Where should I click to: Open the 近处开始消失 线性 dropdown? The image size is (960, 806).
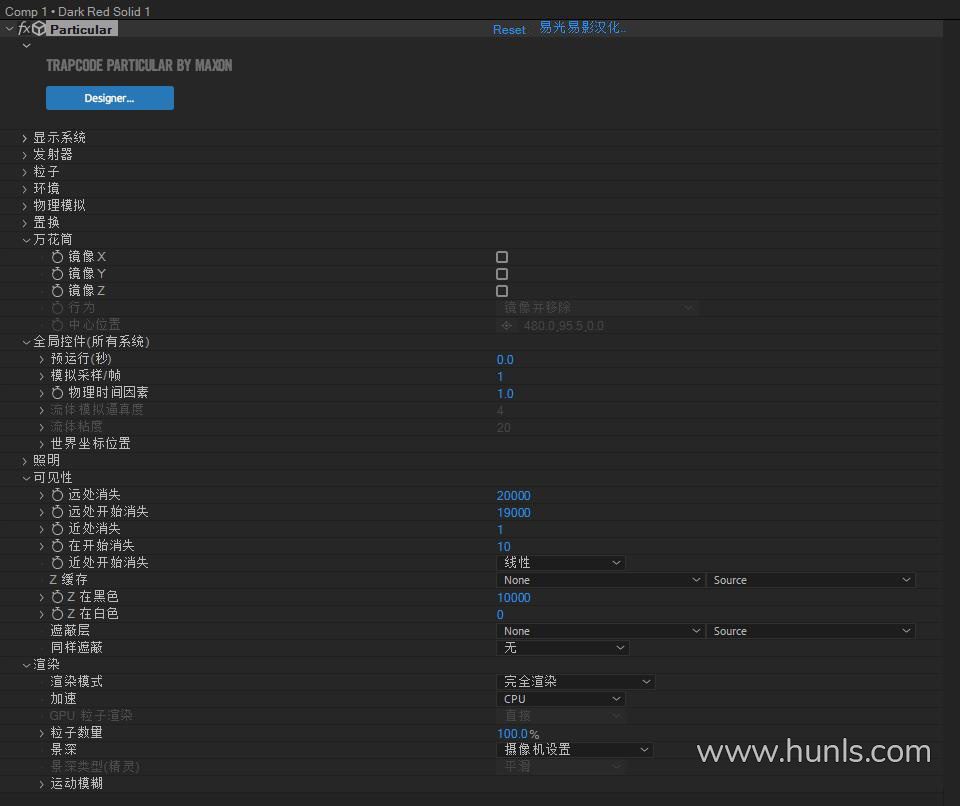tap(560, 563)
